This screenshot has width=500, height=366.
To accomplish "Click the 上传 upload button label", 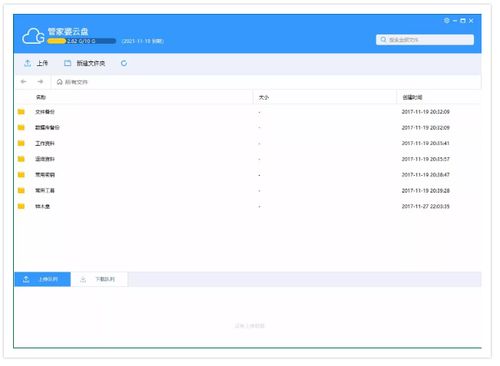I will point(42,63).
